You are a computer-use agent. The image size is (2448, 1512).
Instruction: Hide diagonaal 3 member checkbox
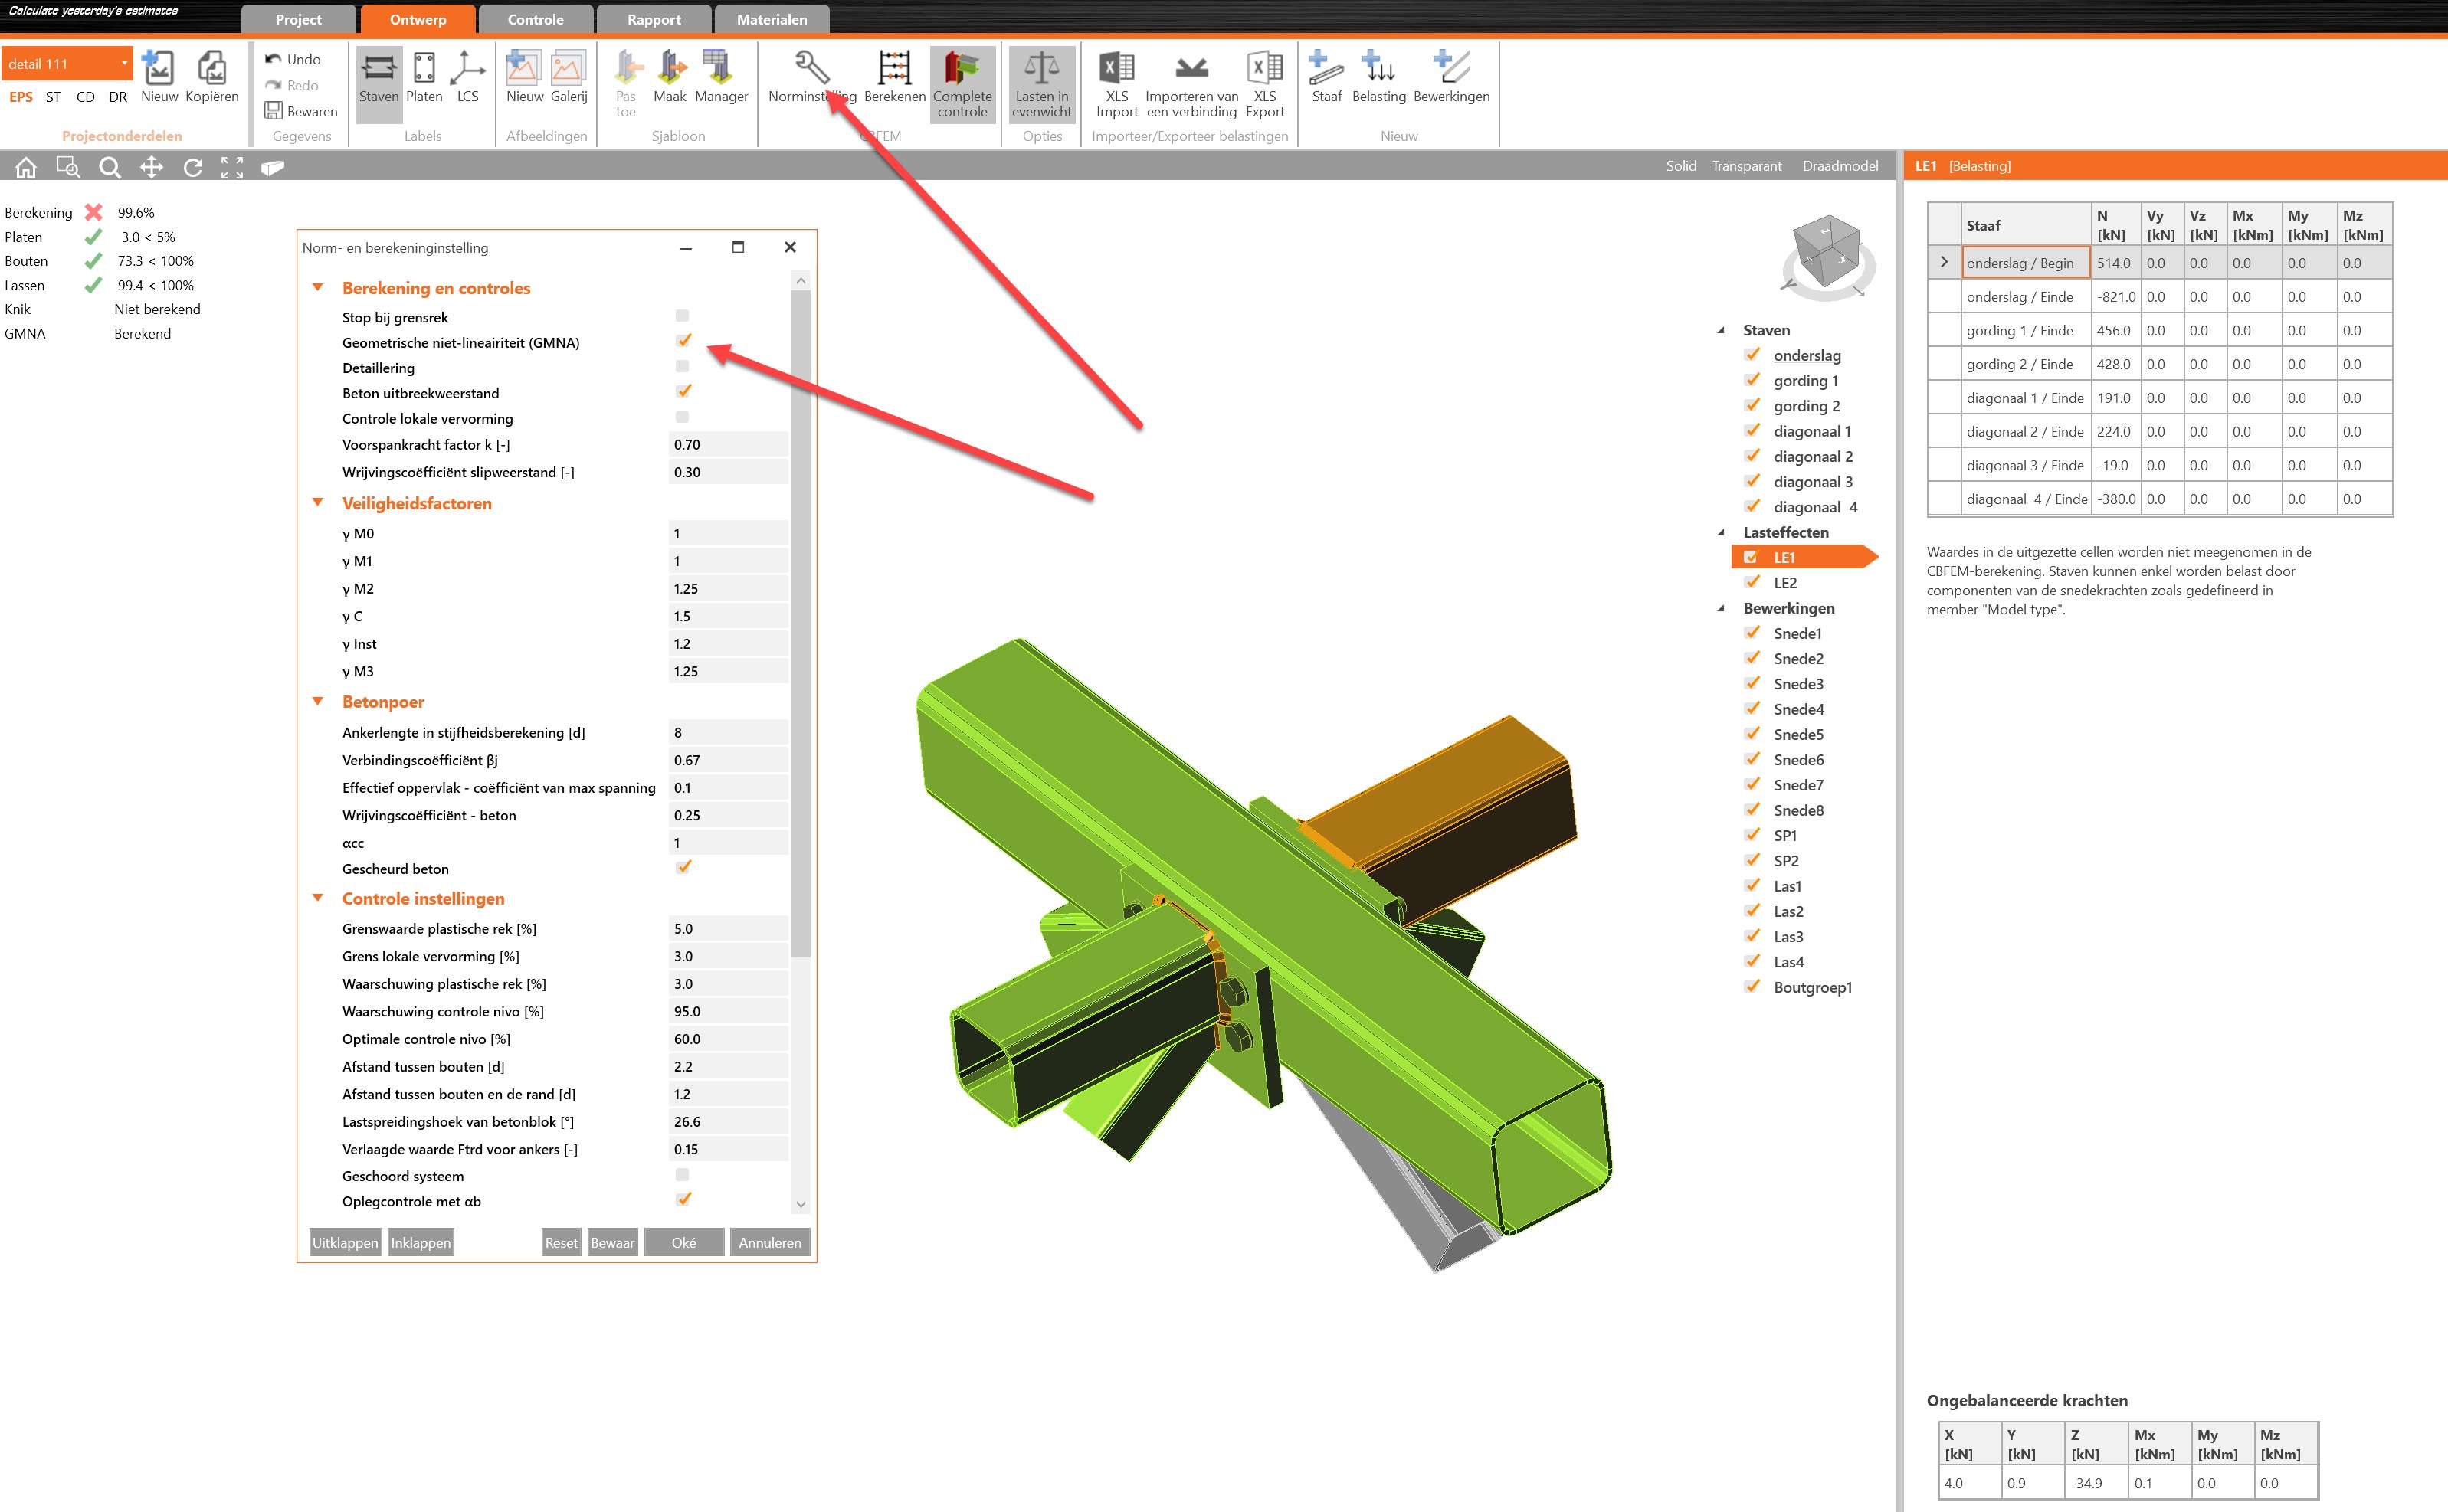click(x=1752, y=481)
